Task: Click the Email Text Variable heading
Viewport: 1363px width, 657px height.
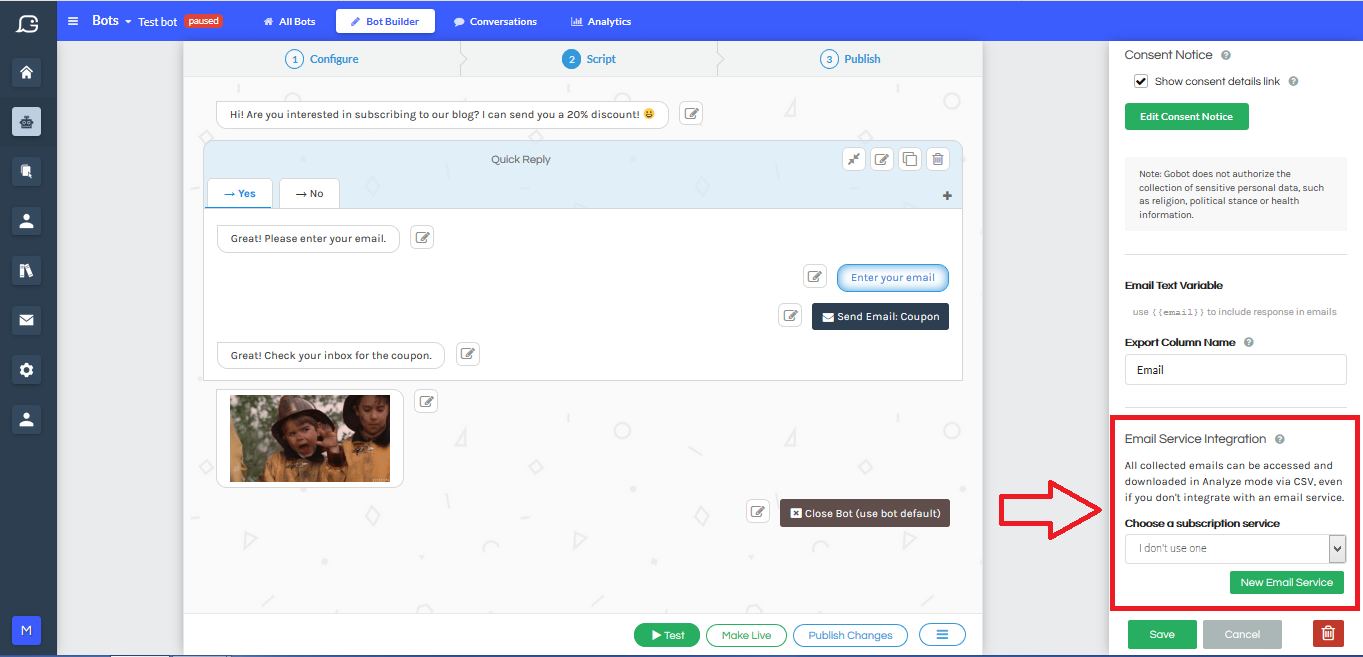Action: point(1174,286)
